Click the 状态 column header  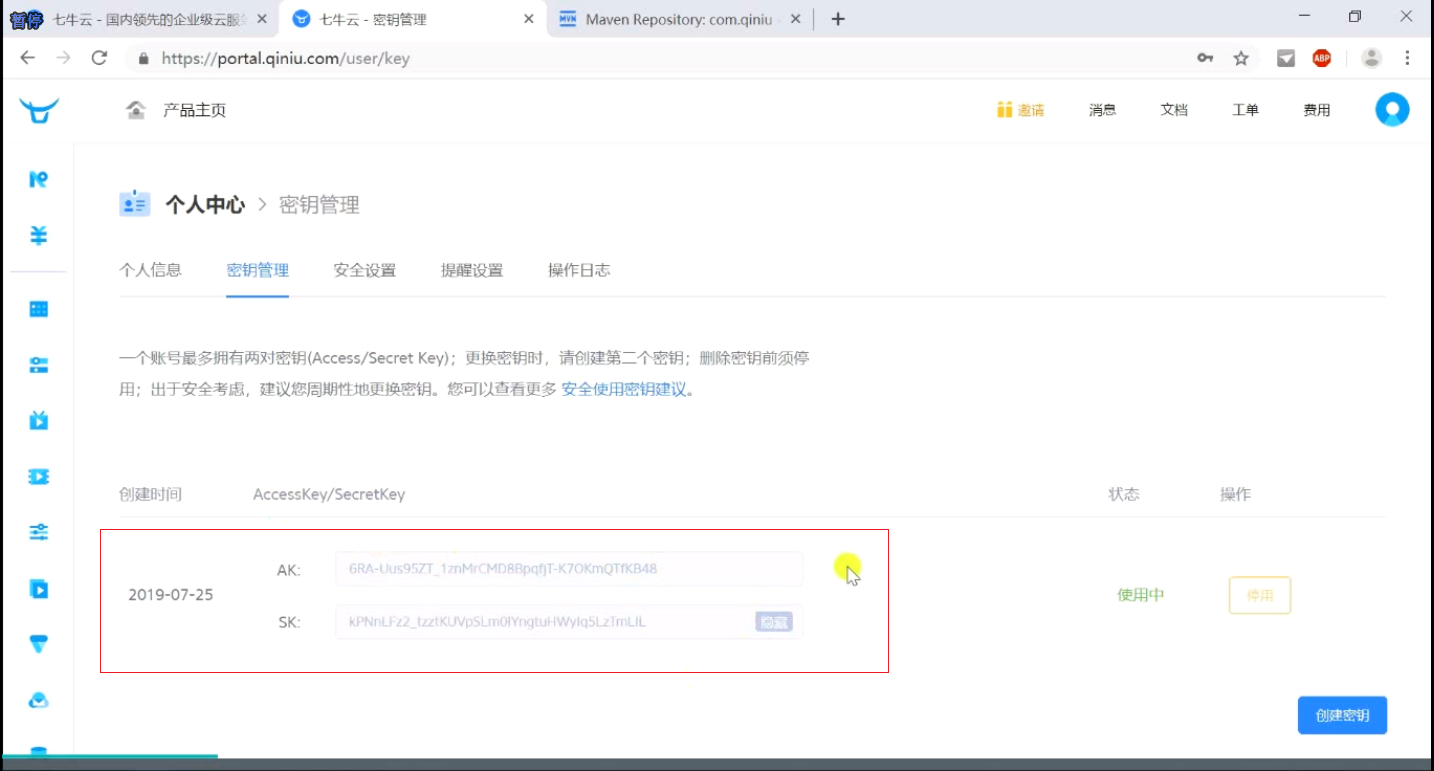click(1124, 494)
